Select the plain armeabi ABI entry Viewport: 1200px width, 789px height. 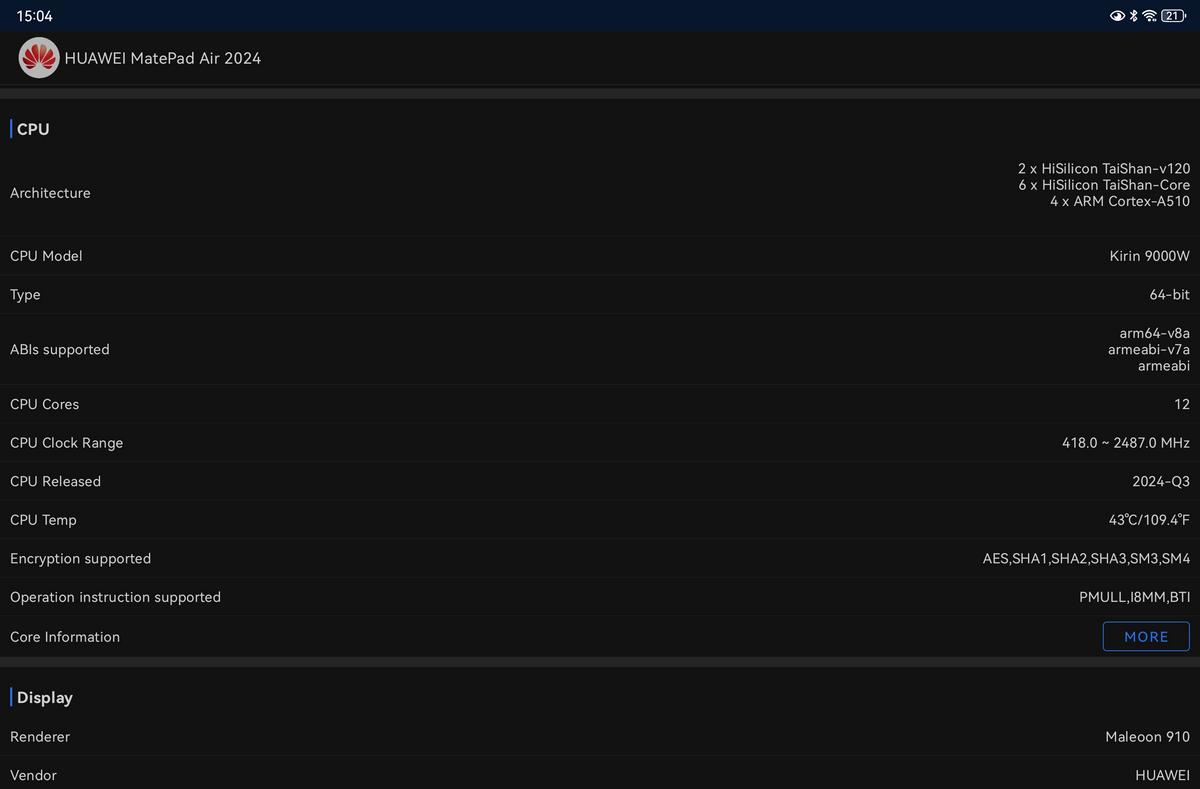click(x=1164, y=366)
